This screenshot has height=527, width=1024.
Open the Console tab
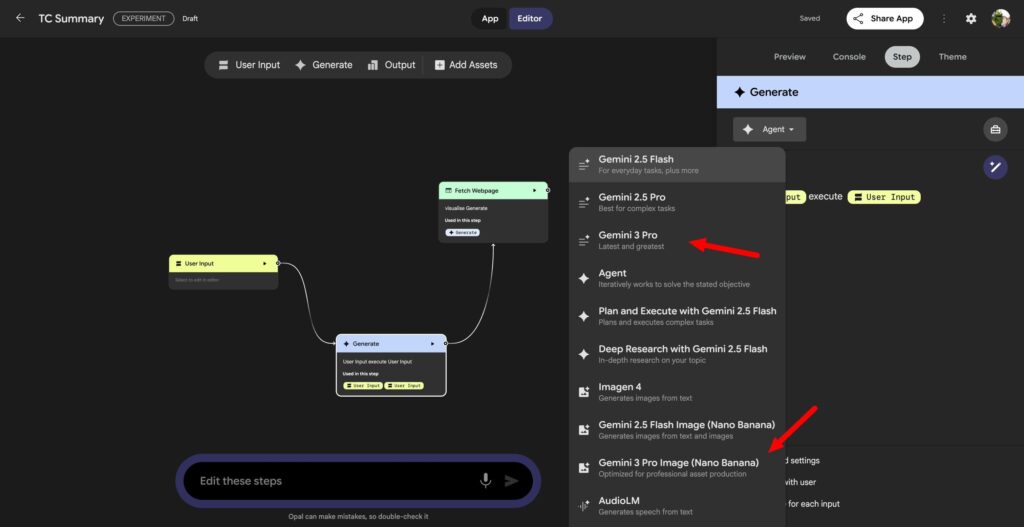coord(849,57)
